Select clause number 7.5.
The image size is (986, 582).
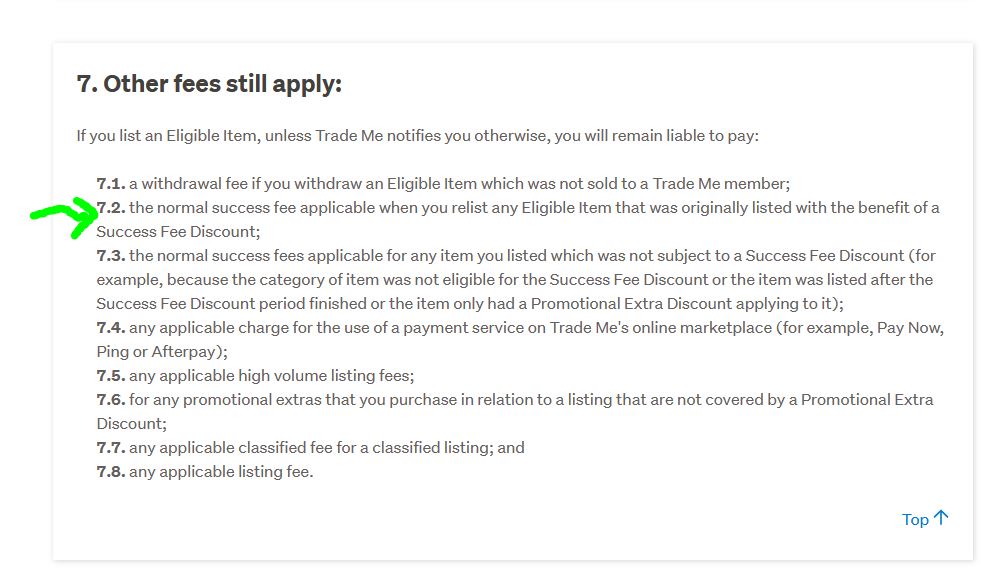[110, 376]
